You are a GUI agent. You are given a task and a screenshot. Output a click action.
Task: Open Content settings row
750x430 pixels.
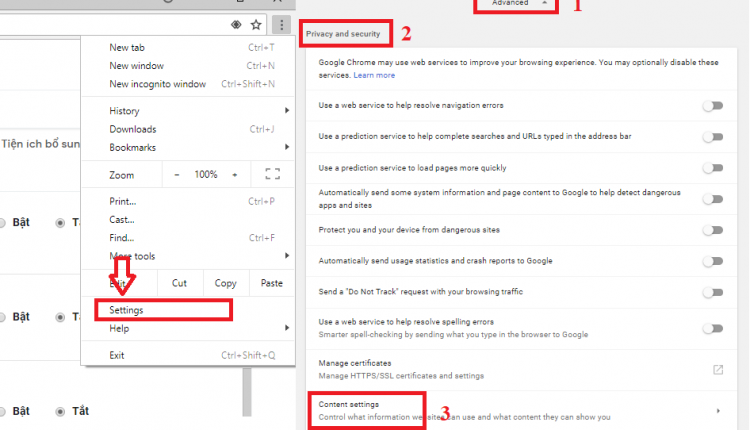[521, 411]
